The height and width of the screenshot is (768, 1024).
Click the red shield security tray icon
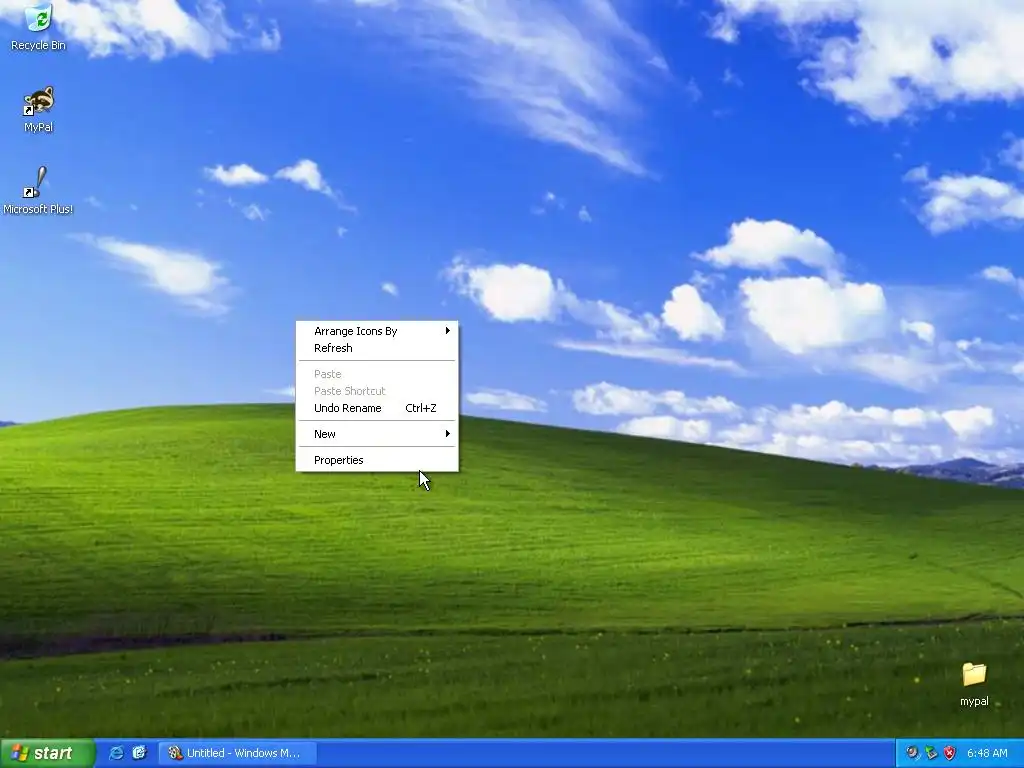coord(950,753)
